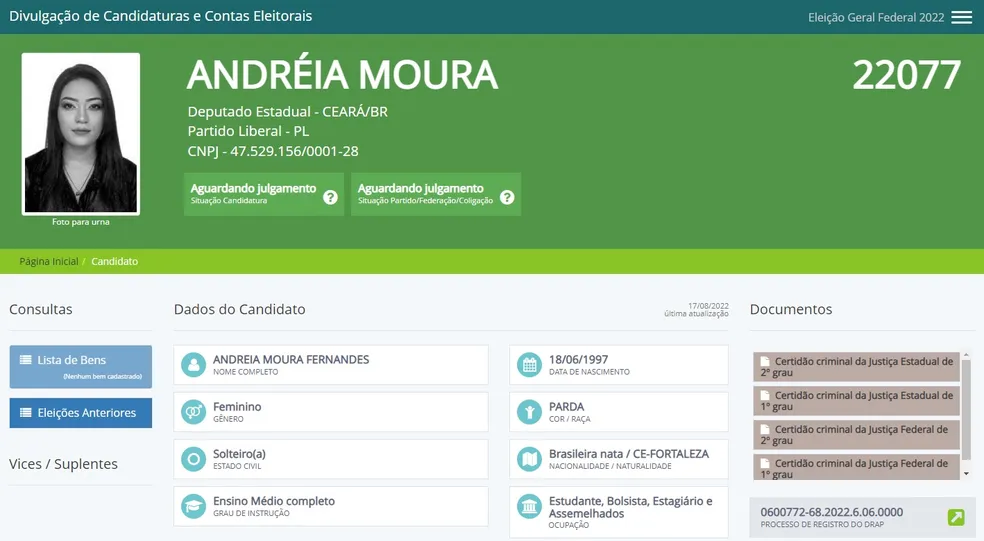Click map icon beside Brasileira nata
984x541 pixels.
[x=529, y=459]
